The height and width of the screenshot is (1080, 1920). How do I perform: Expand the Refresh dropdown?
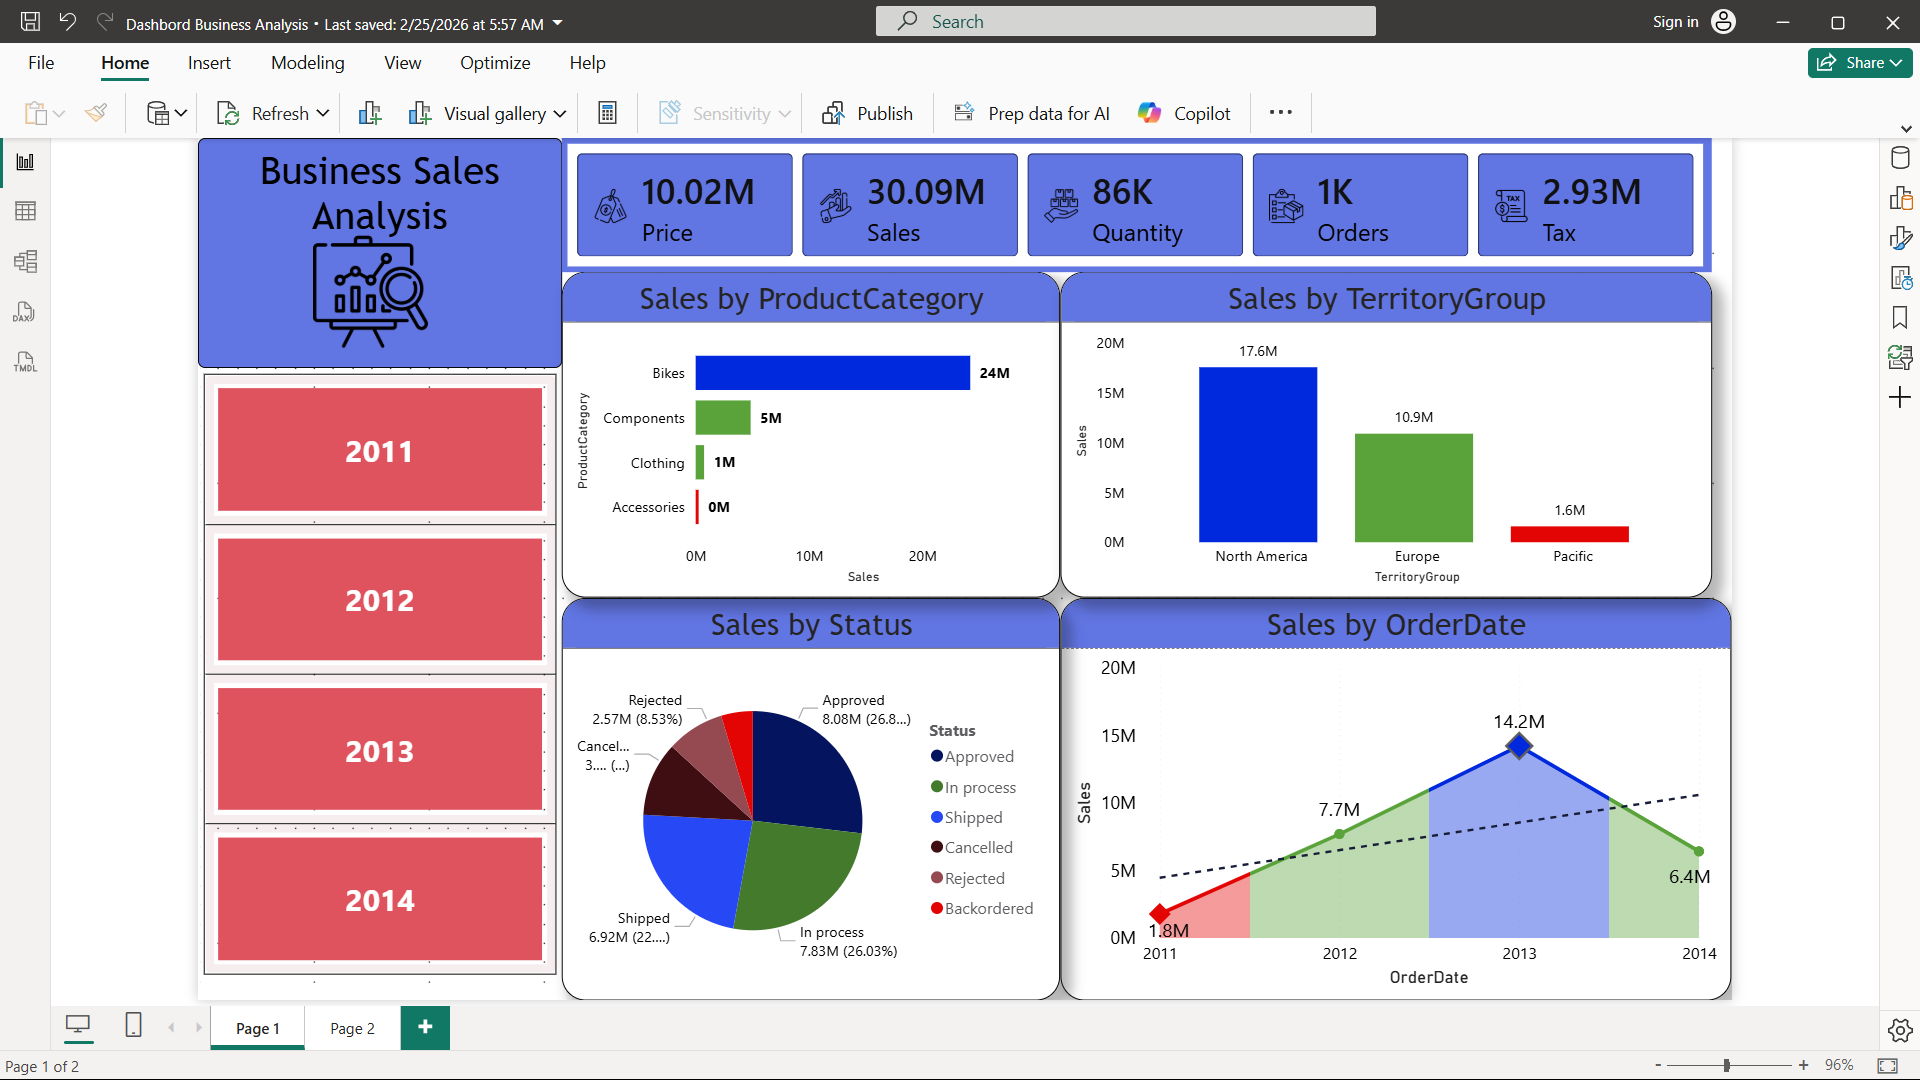[322, 112]
